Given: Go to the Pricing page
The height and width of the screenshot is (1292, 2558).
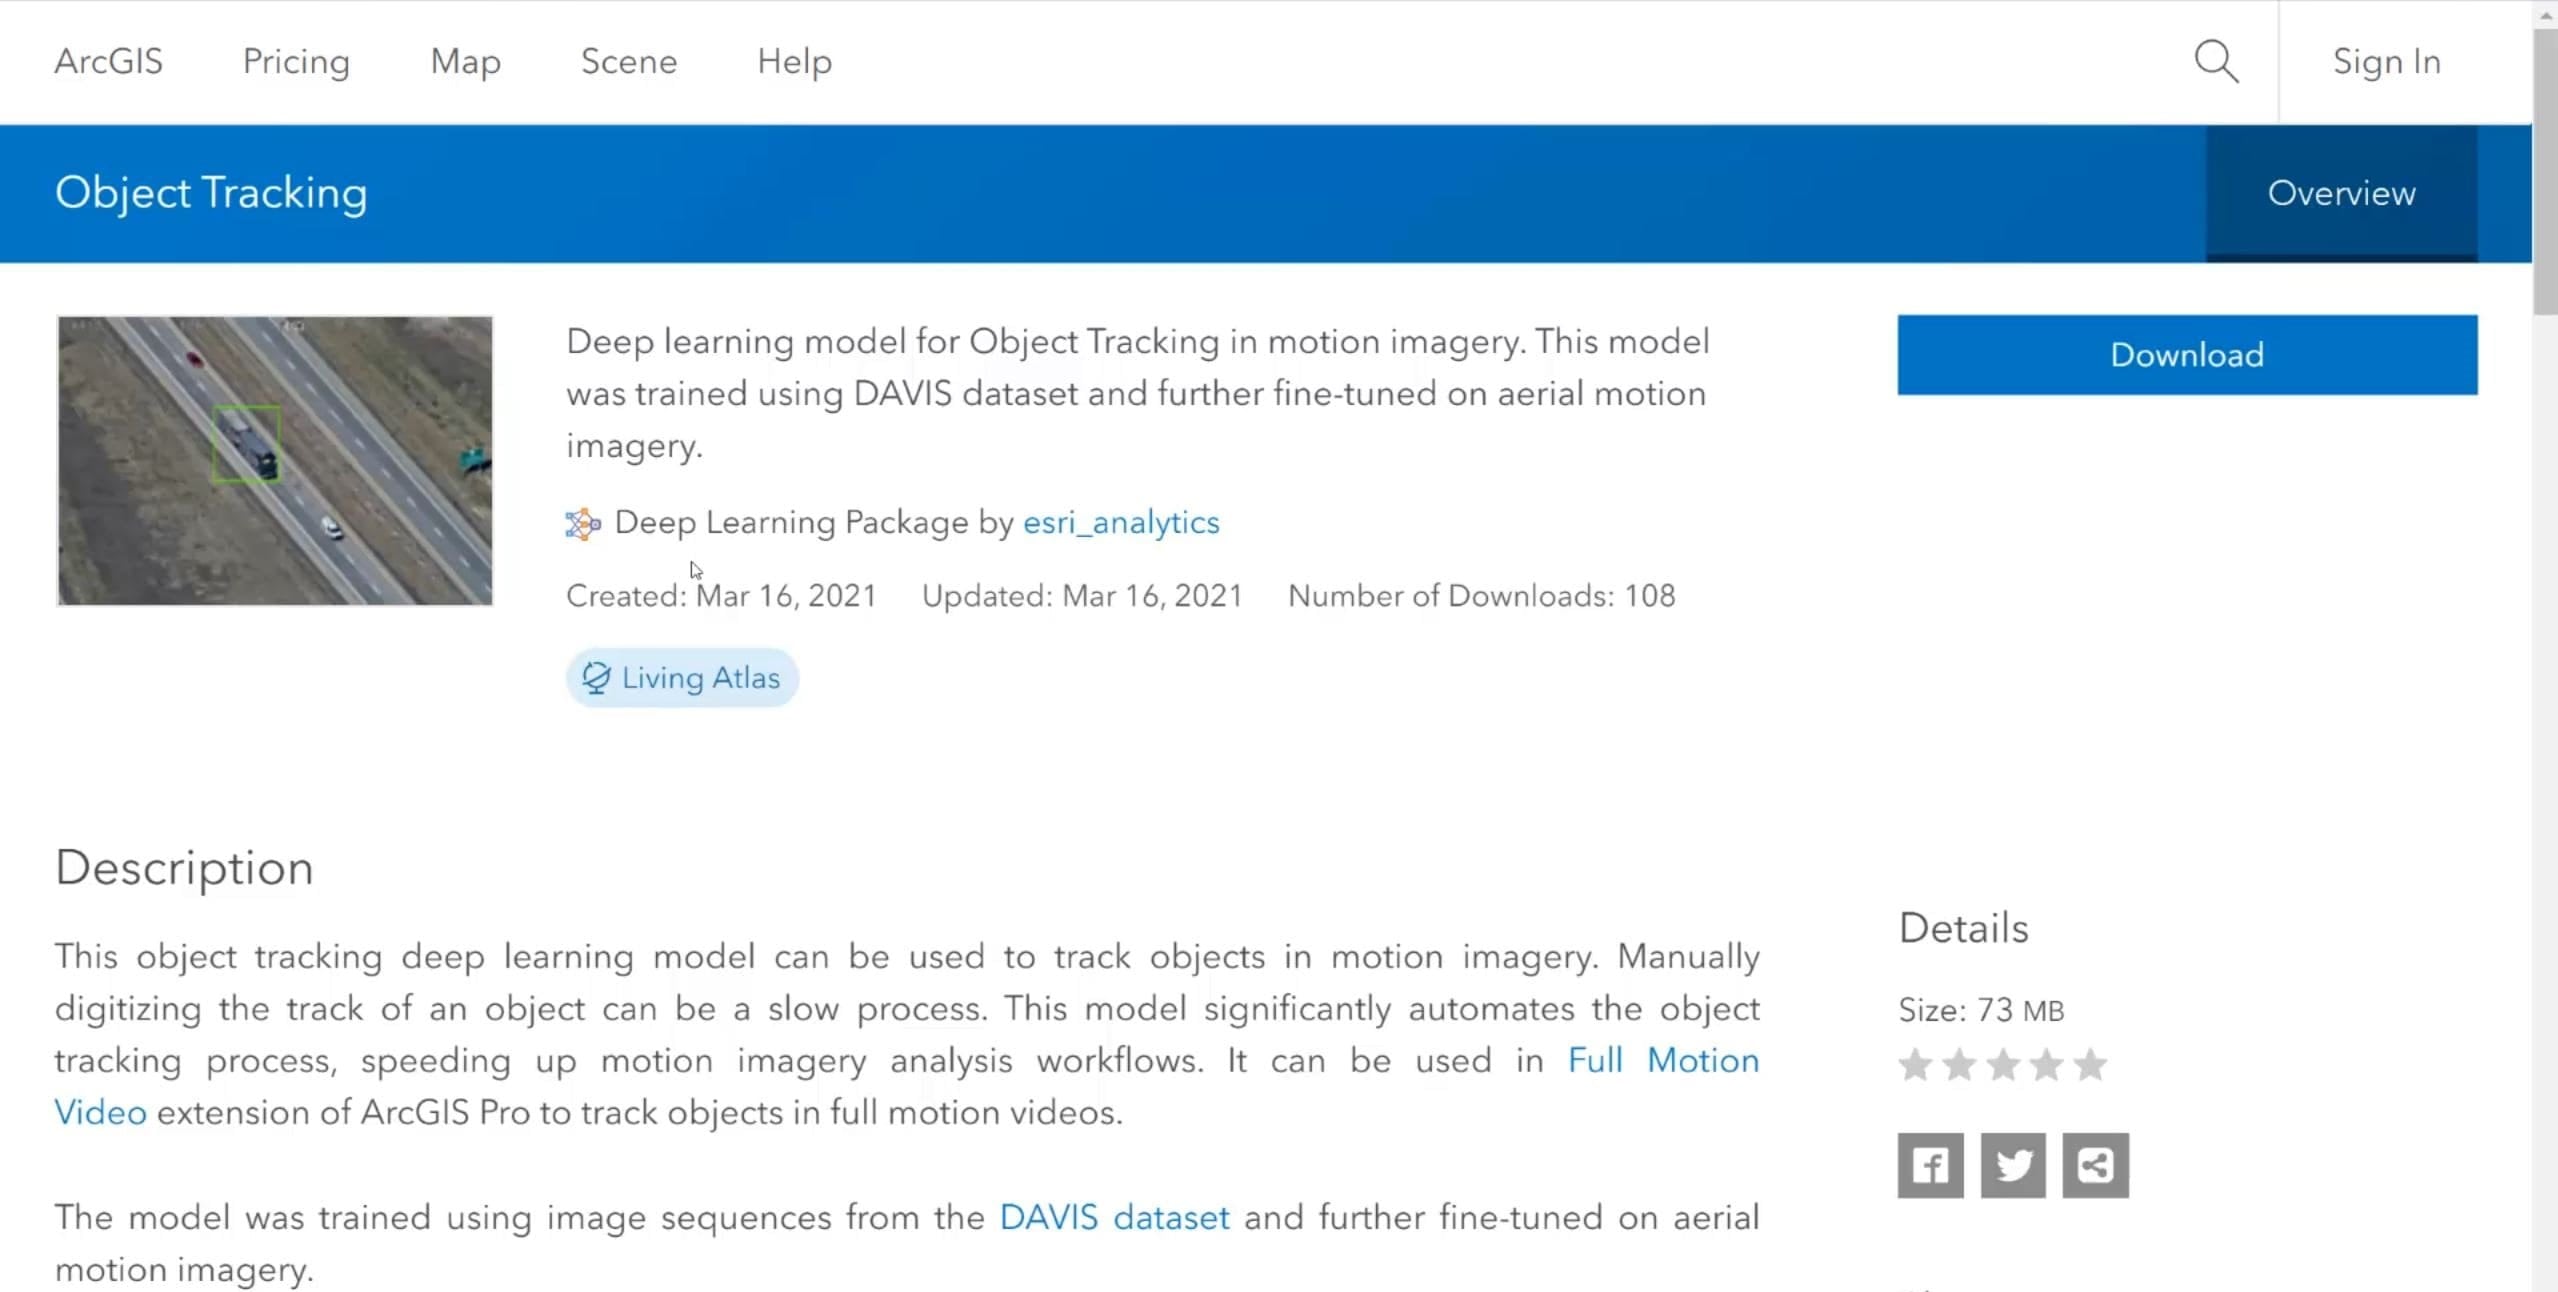Looking at the screenshot, I should [x=296, y=62].
